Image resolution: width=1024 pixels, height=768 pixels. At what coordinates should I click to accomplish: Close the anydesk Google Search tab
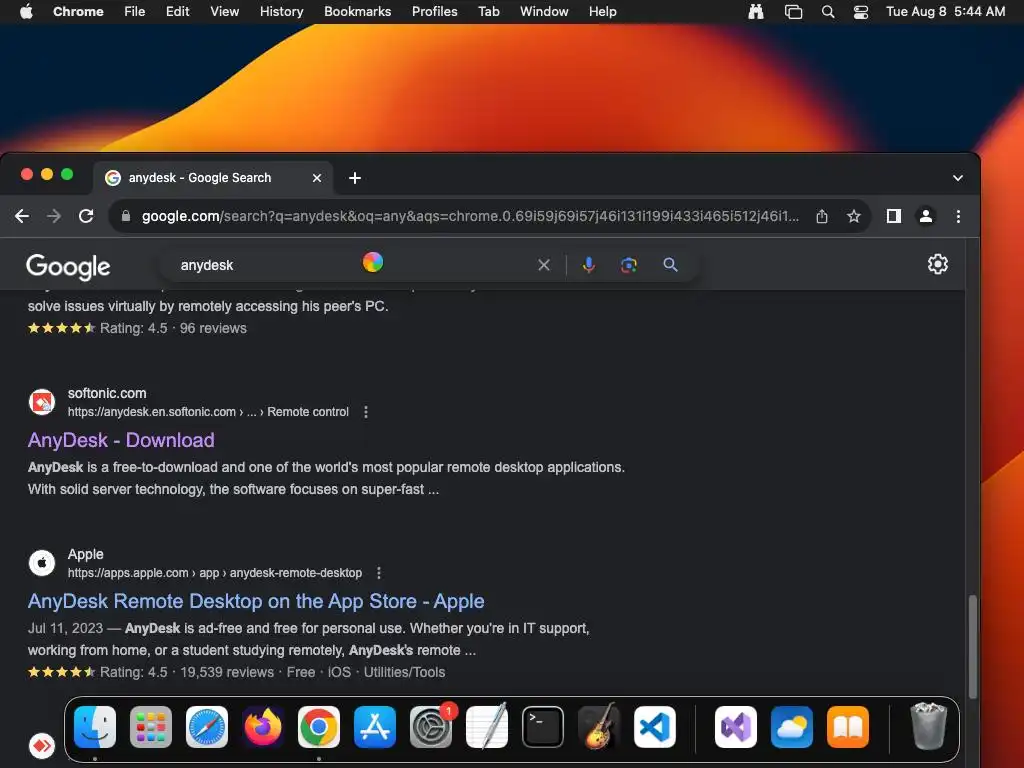(317, 178)
